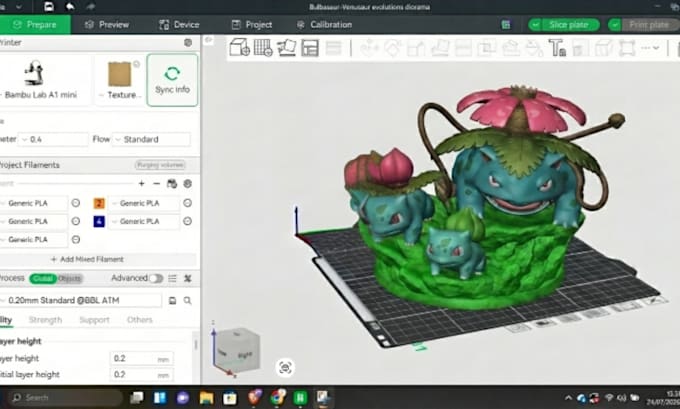Click the orange filament swatch 2
Image resolution: width=680 pixels, height=409 pixels.
tap(99, 203)
